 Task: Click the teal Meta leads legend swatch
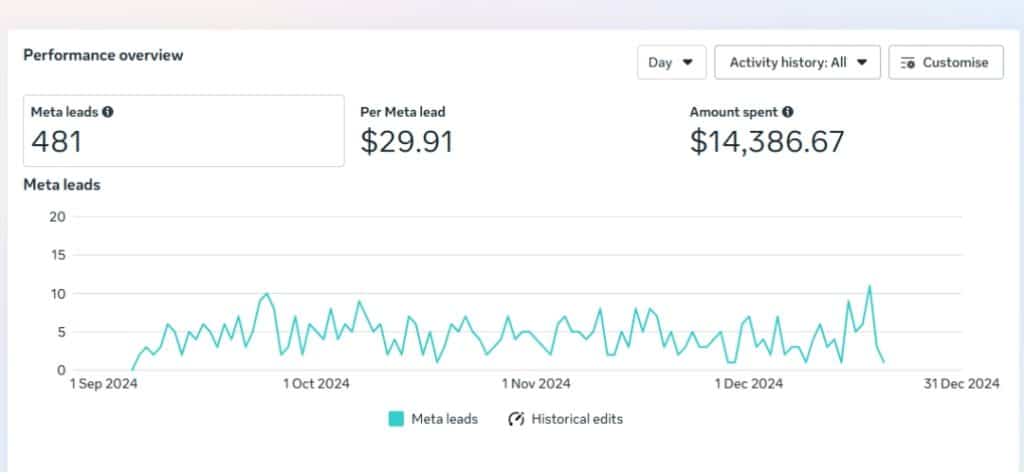396,419
